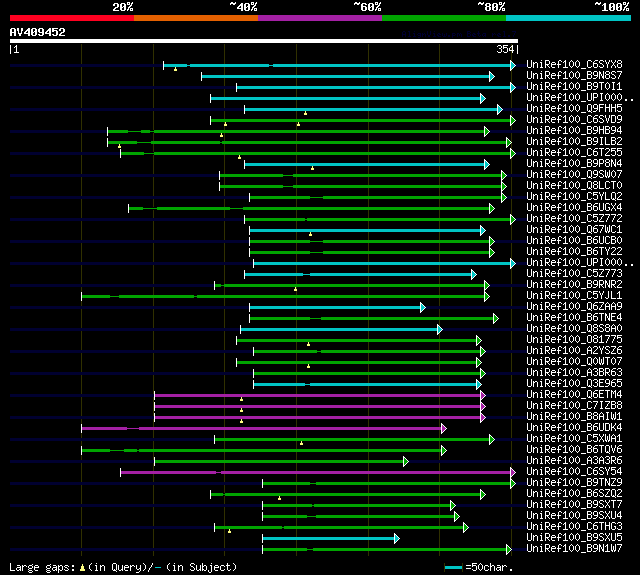
Task: Open hit UniRef100_B6UDK4
Action: click(x=574, y=428)
